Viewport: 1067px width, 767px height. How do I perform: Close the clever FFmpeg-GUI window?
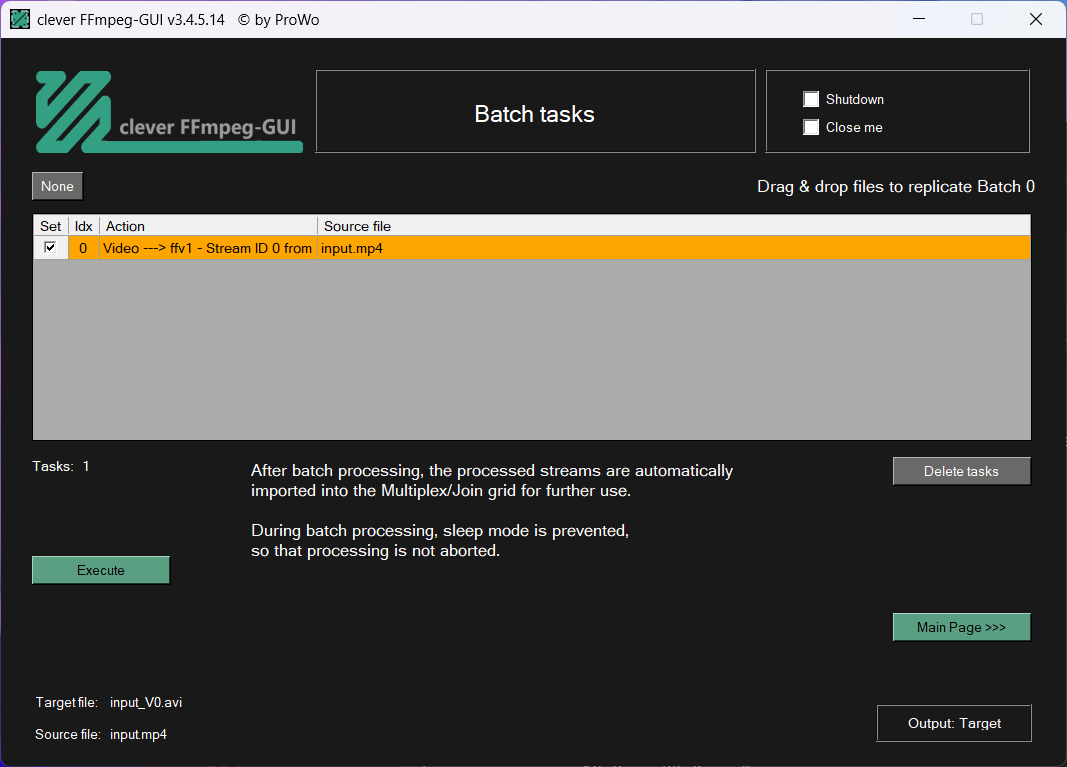(x=1036, y=19)
